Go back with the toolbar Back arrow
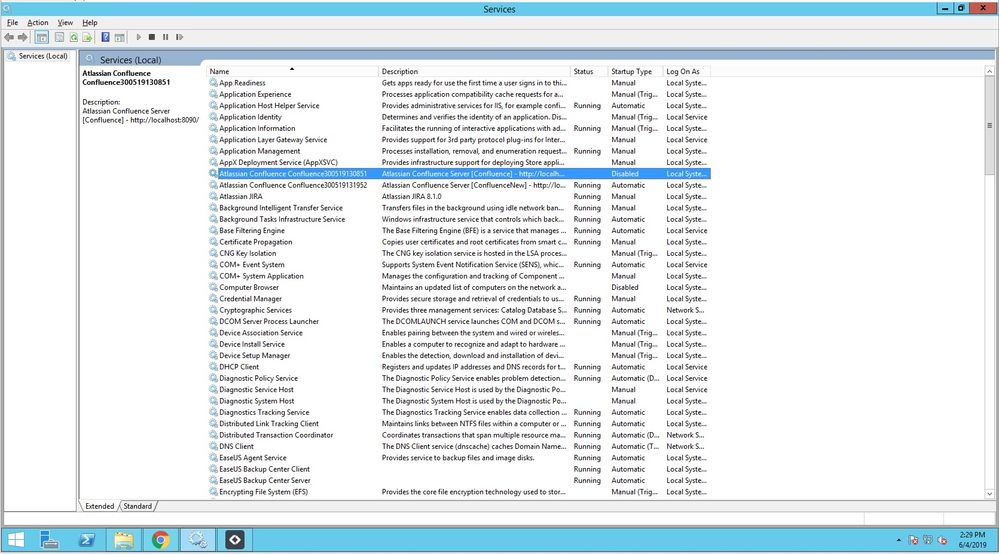This screenshot has height=554, width=999. coord(9,38)
